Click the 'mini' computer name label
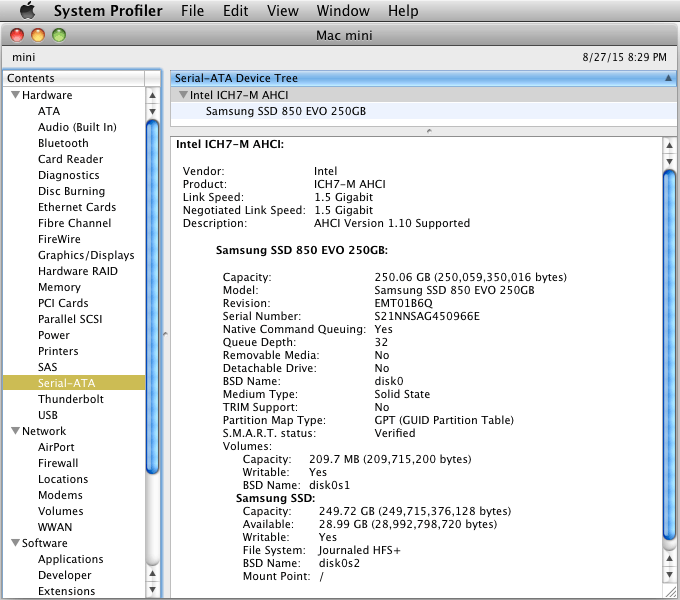This screenshot has height=600, width=680. click(x=23, y=57)
